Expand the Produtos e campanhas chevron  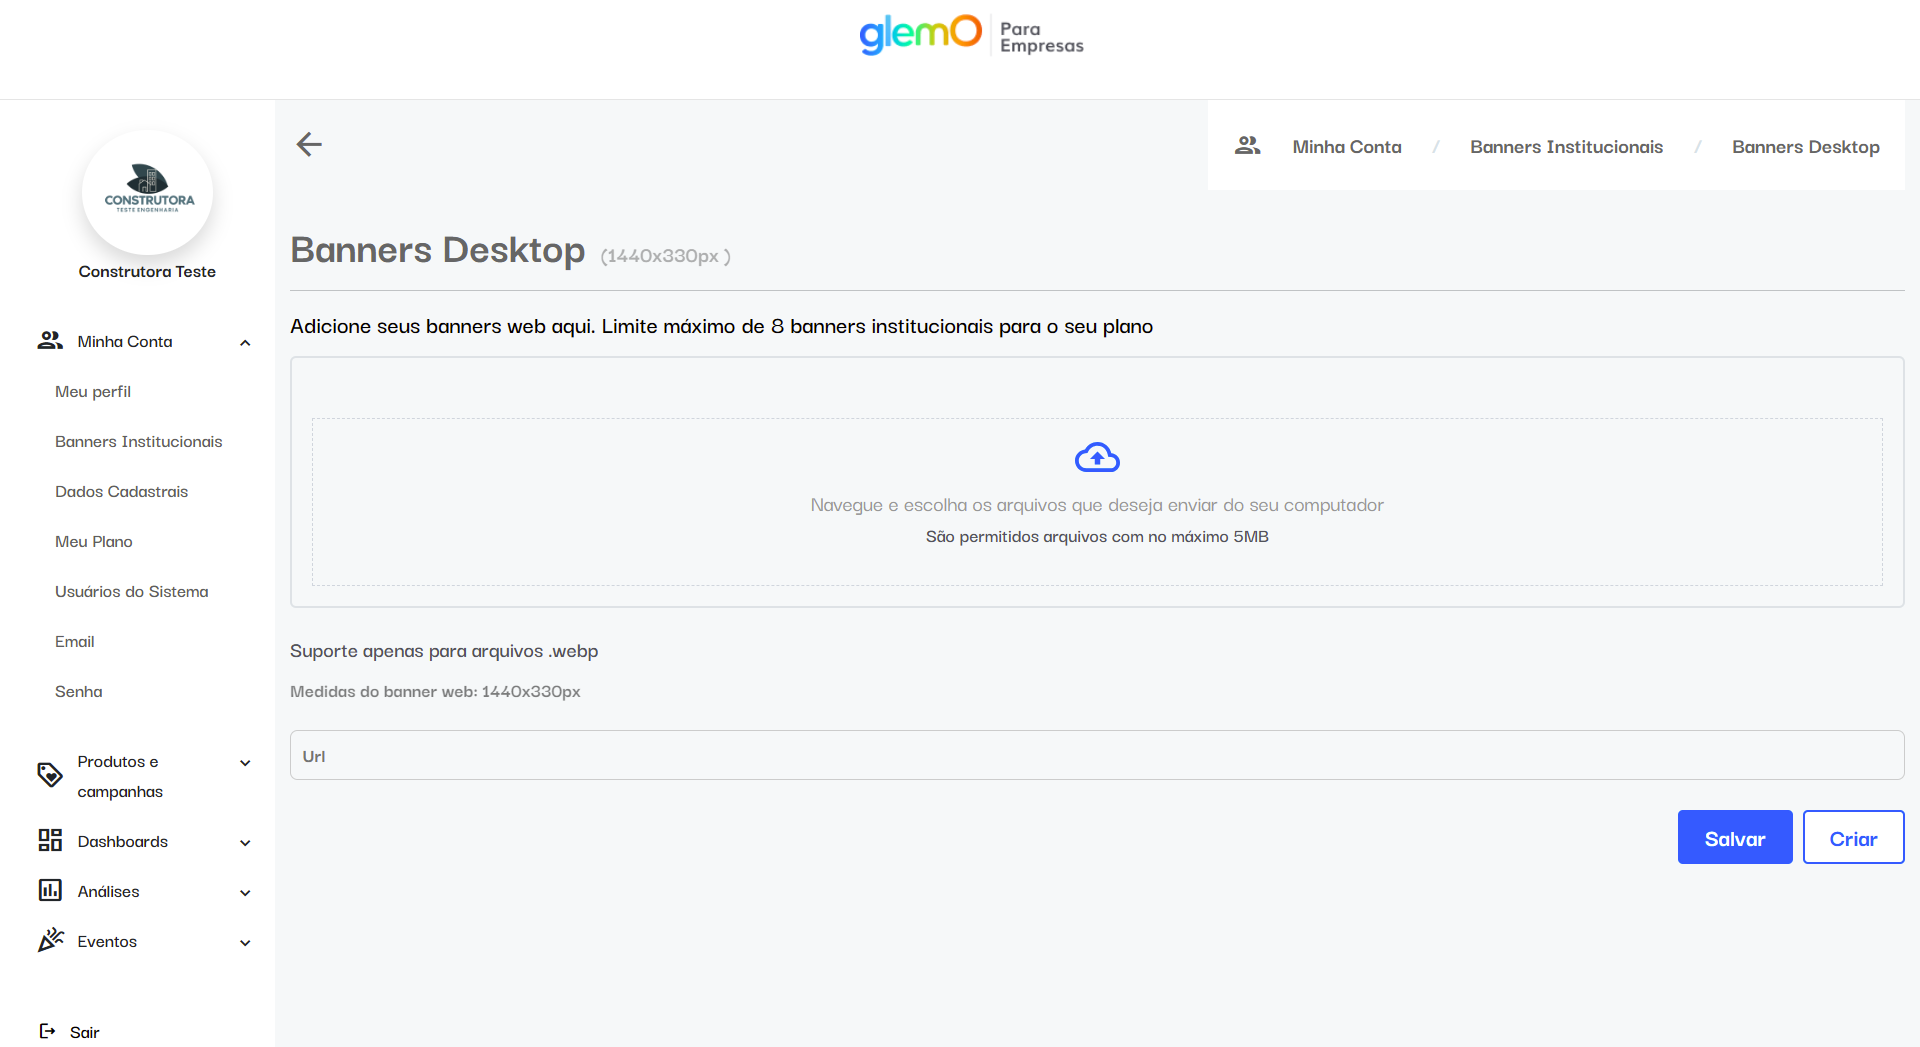pos(245,763)
